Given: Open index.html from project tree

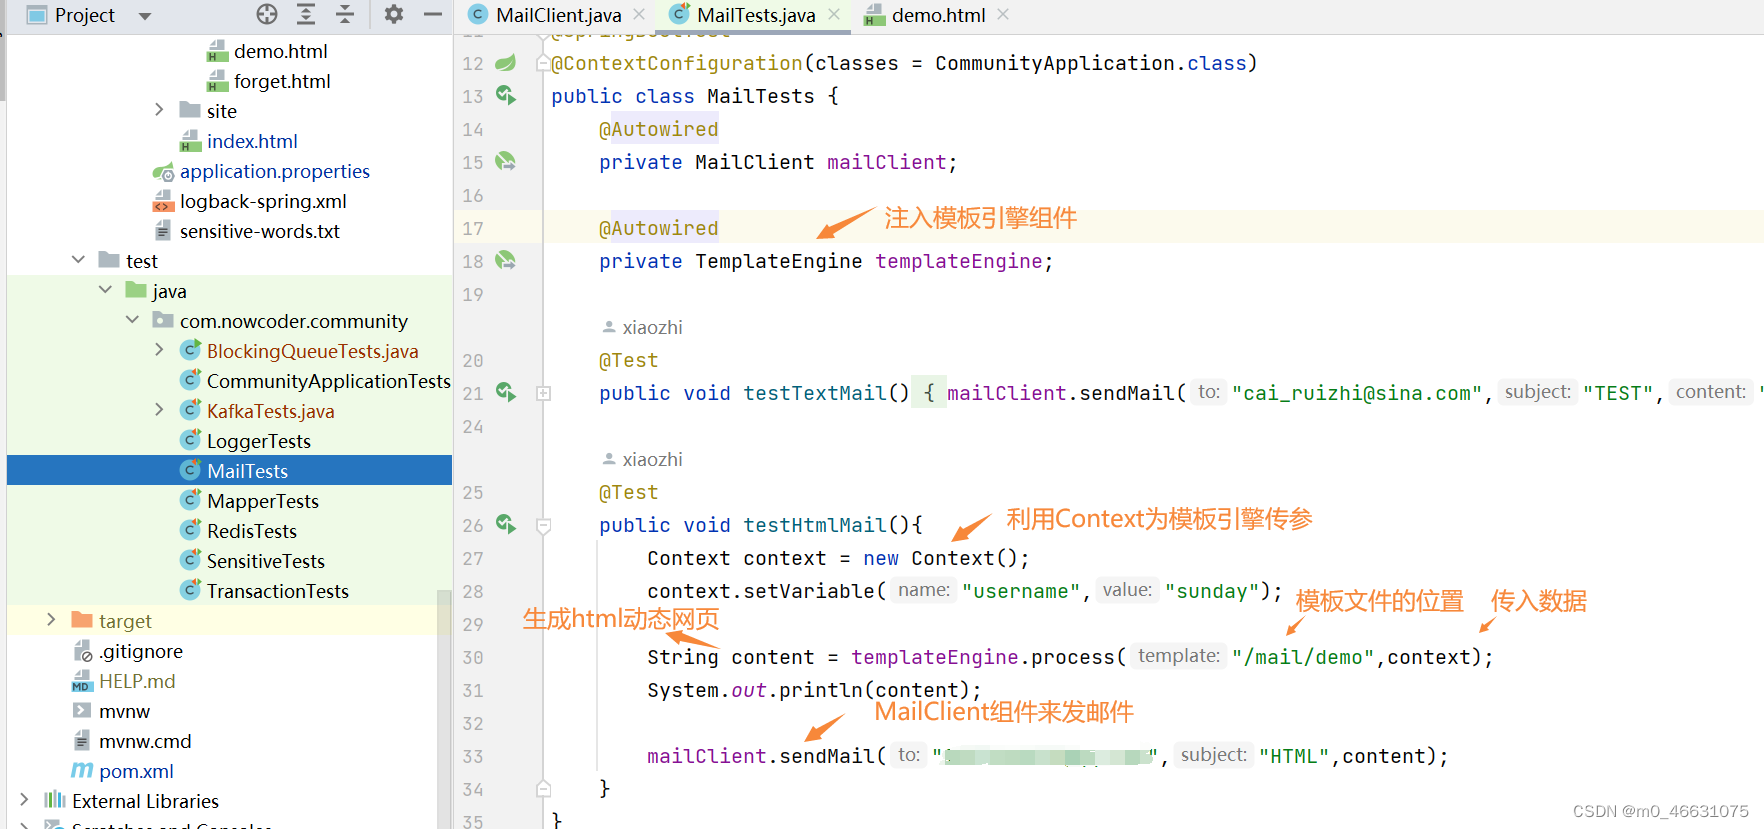Looking at the screenshot, I should (x=252, y=141).
